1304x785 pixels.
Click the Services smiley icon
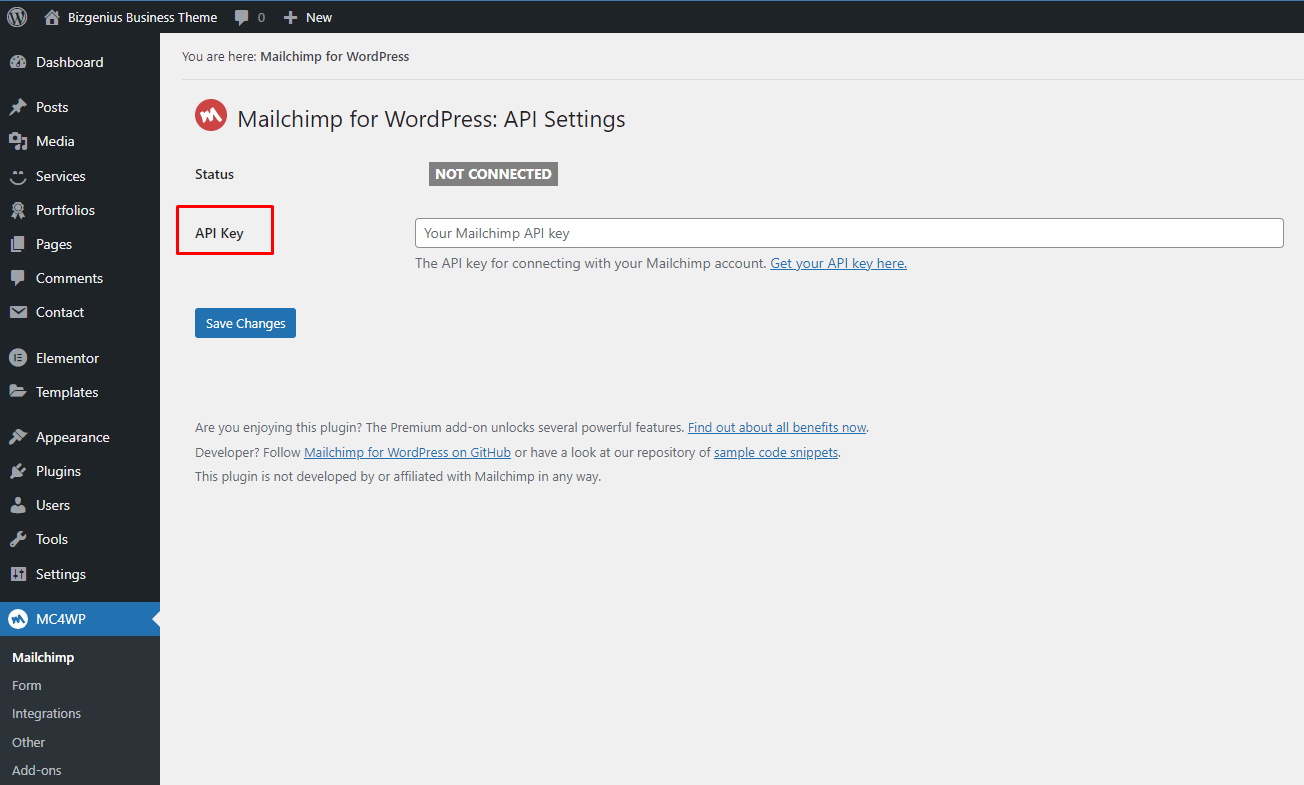click(x=18, y=176)
